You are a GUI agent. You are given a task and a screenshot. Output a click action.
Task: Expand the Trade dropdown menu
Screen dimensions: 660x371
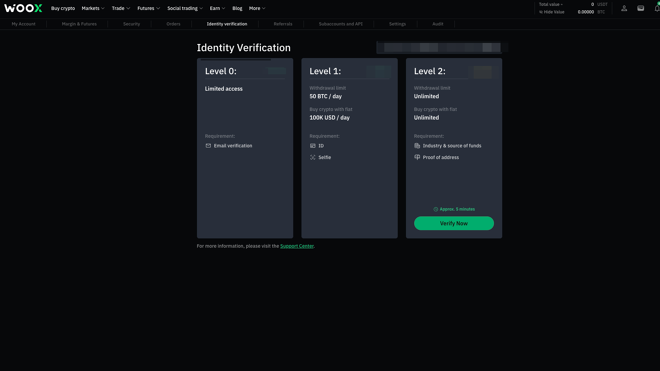click(x=121, y=8)
